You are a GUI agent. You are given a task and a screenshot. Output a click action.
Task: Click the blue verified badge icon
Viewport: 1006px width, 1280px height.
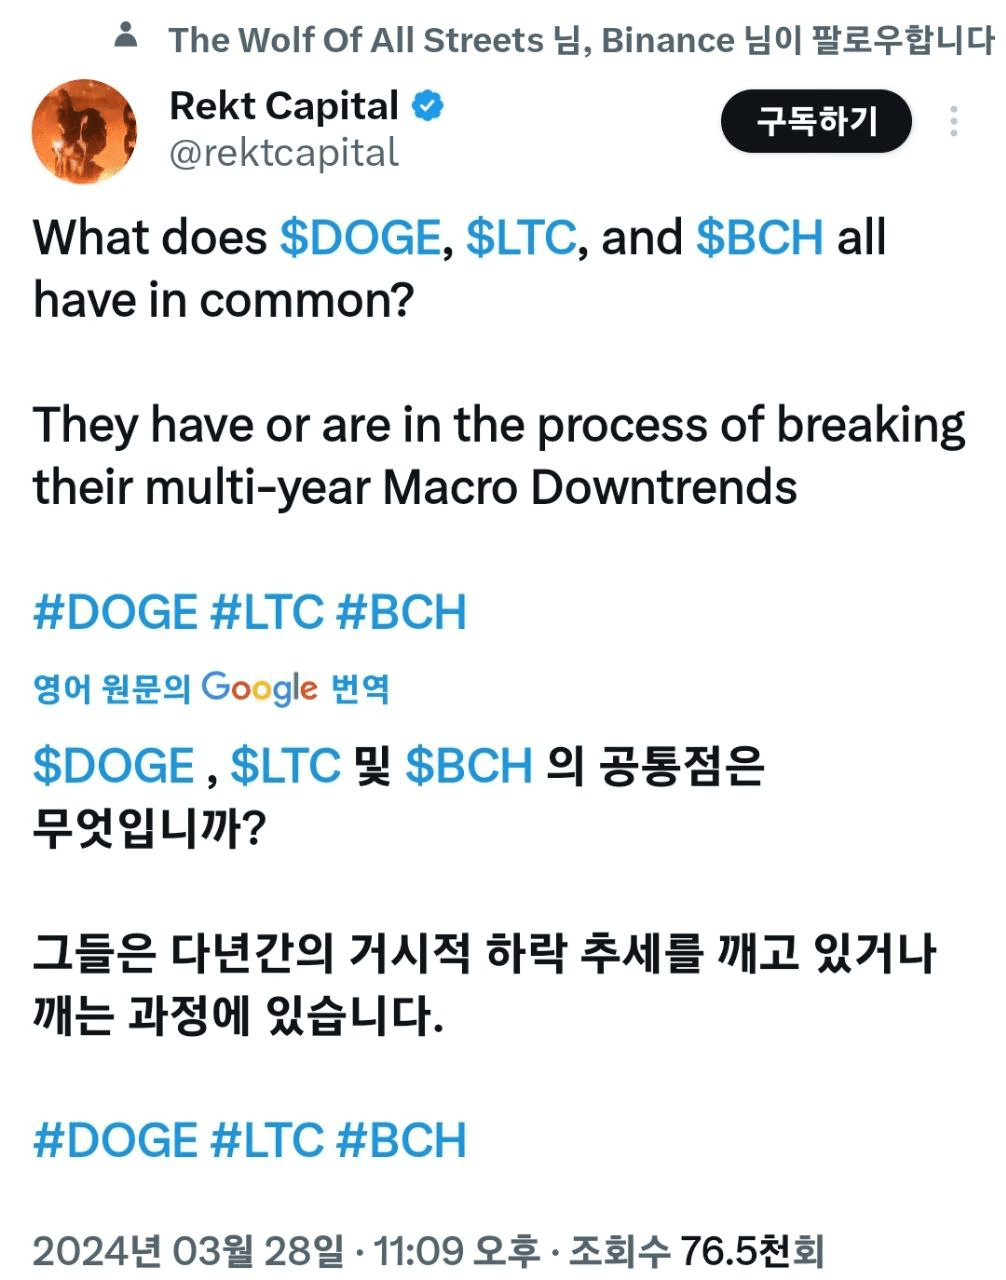coord(429,106)
